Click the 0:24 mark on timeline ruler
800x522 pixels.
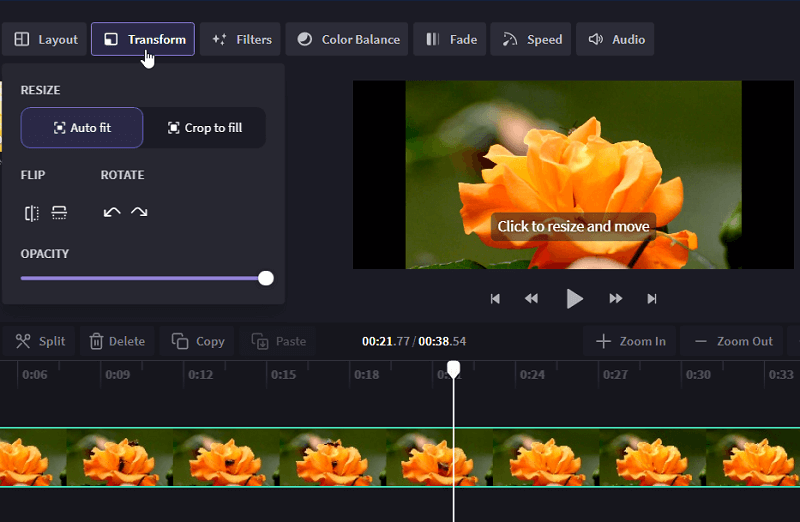(532, 375)
